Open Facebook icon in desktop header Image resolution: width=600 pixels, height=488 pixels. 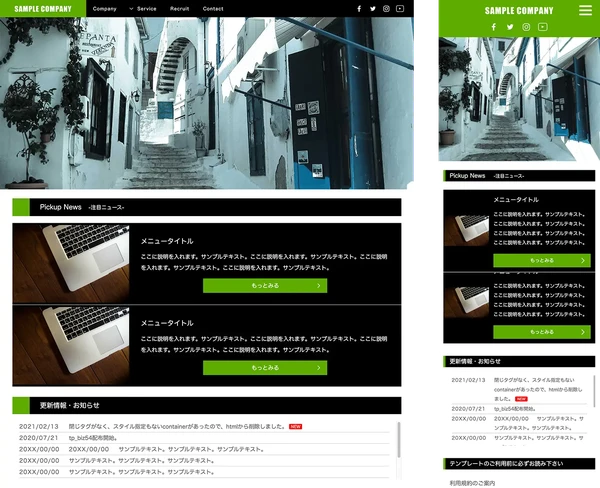click(359, 9)
